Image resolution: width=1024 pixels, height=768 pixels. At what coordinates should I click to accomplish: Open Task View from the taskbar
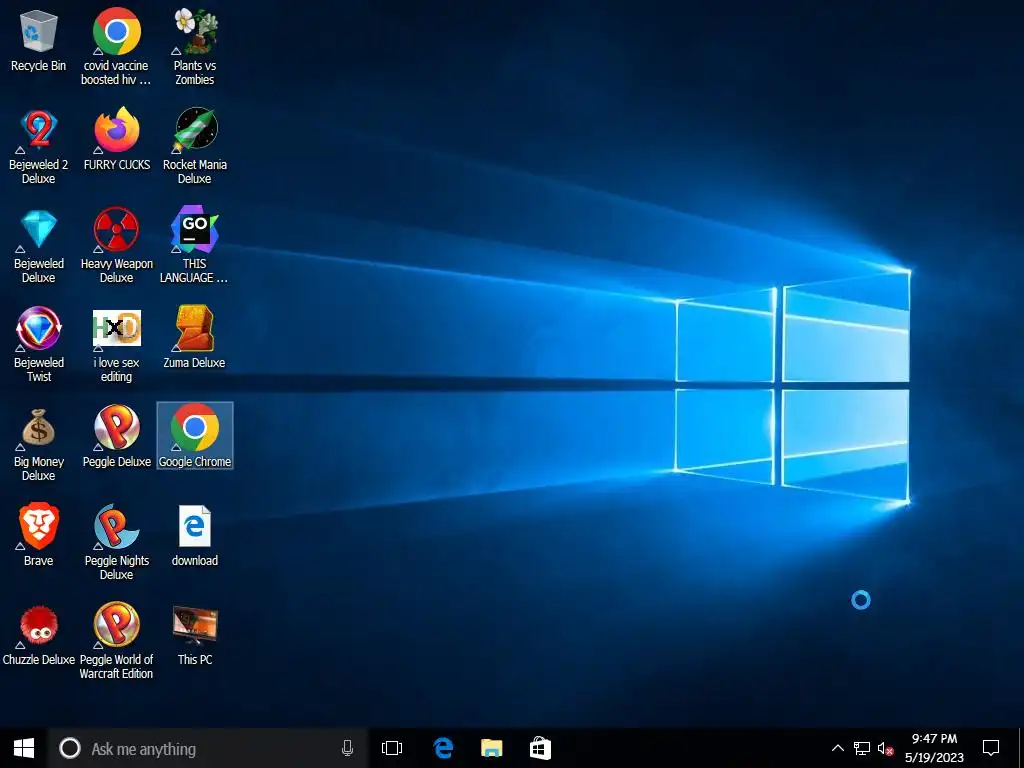(x=392, y=748)
